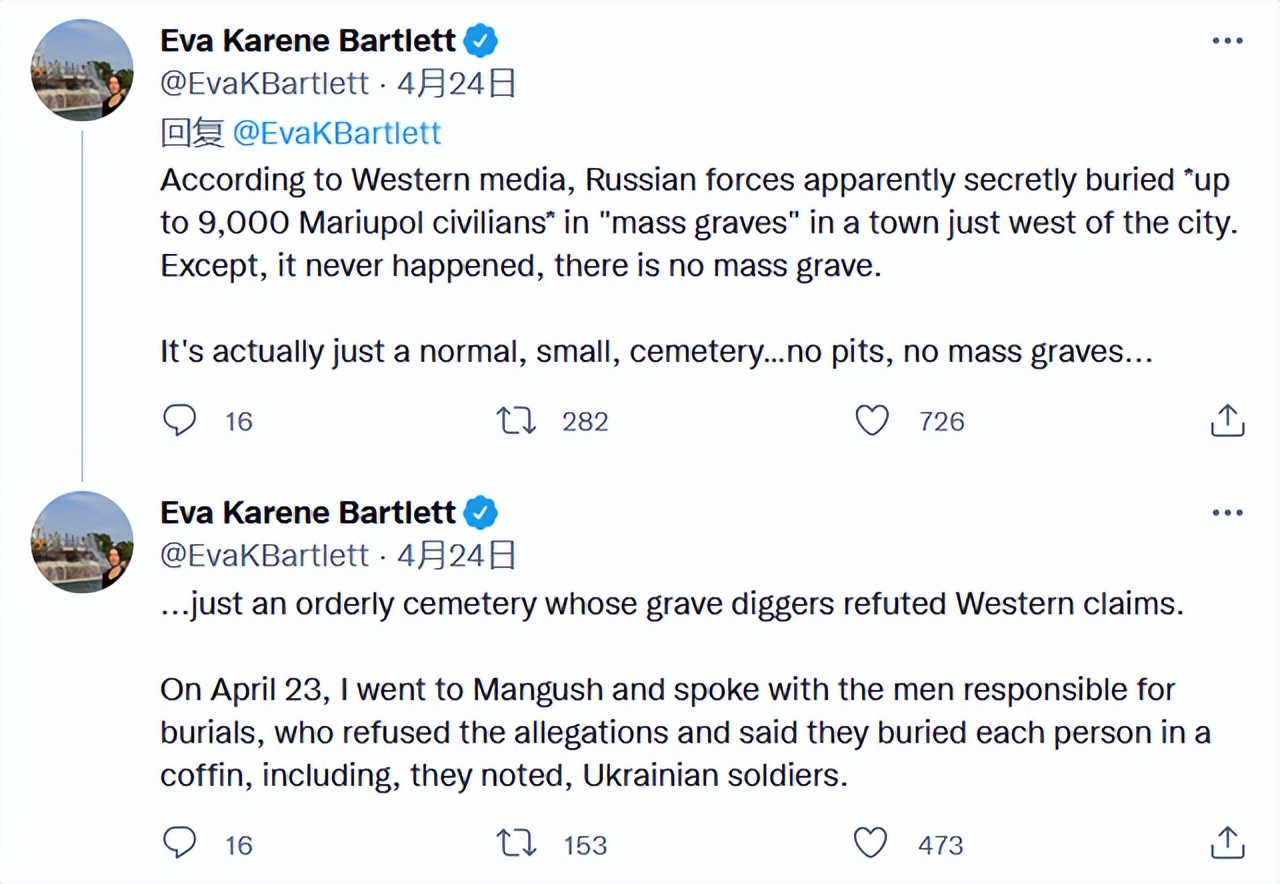Viewport: 1280px width, 884px height.
Task: Open more options menu on second tweet
Action: [1227, 514]
